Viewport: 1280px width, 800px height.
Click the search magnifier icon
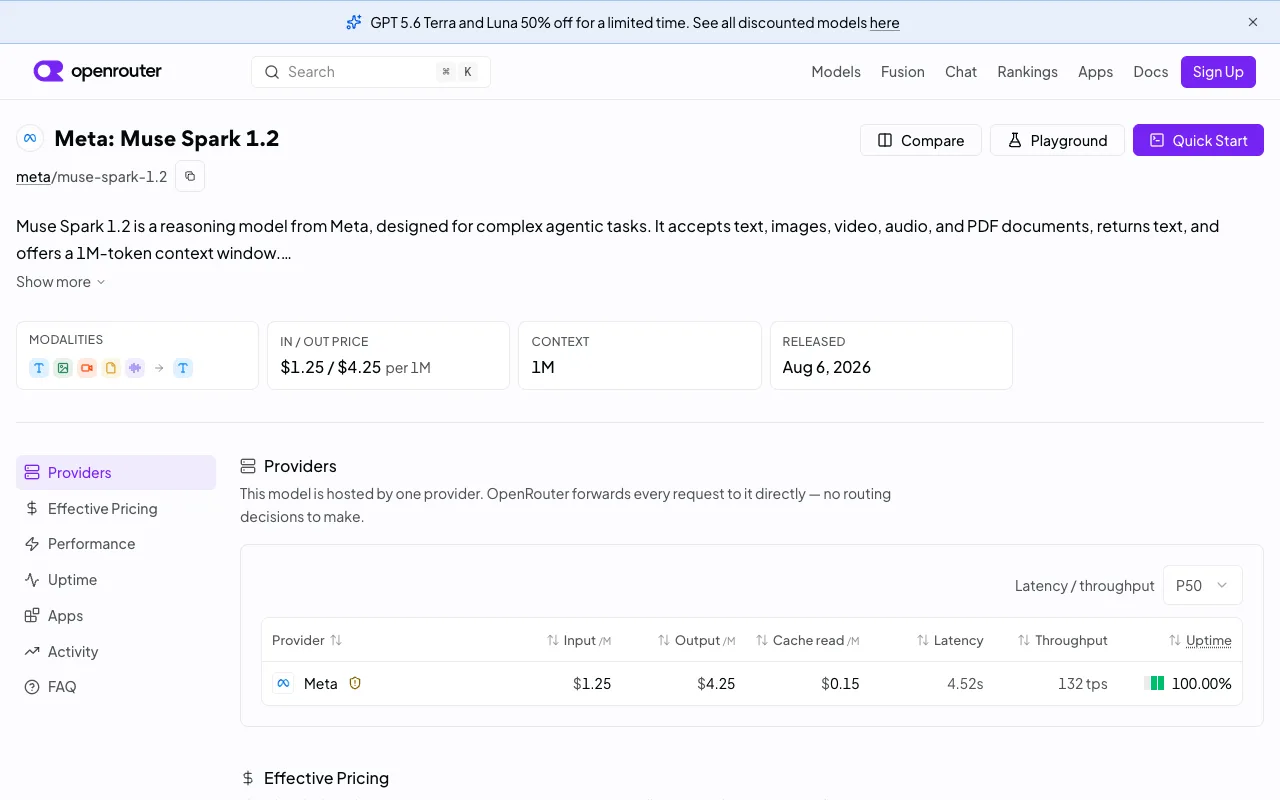[271, 72]
